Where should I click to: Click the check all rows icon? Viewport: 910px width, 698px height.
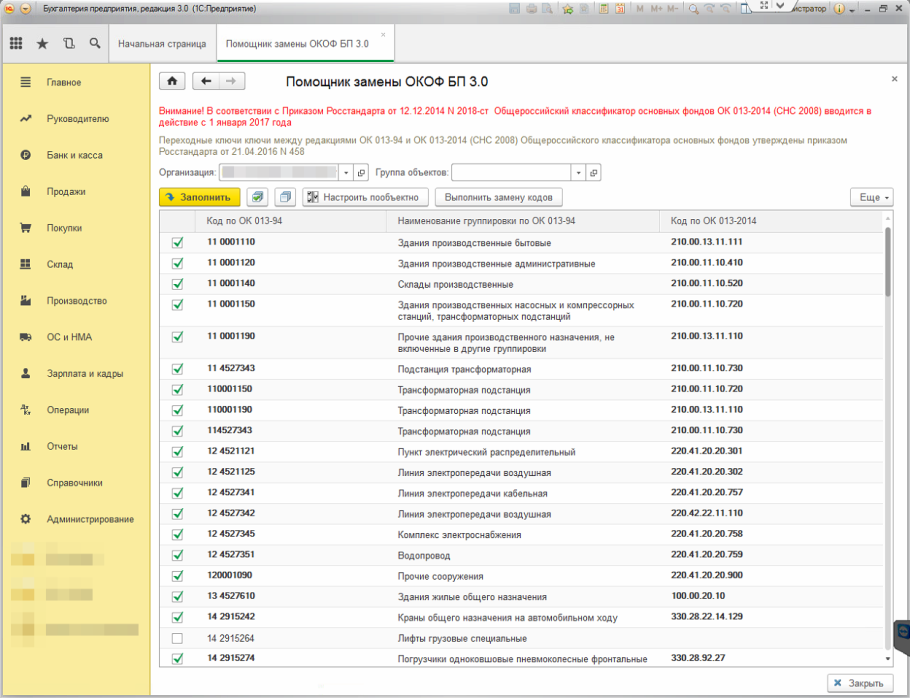[257, 198]
